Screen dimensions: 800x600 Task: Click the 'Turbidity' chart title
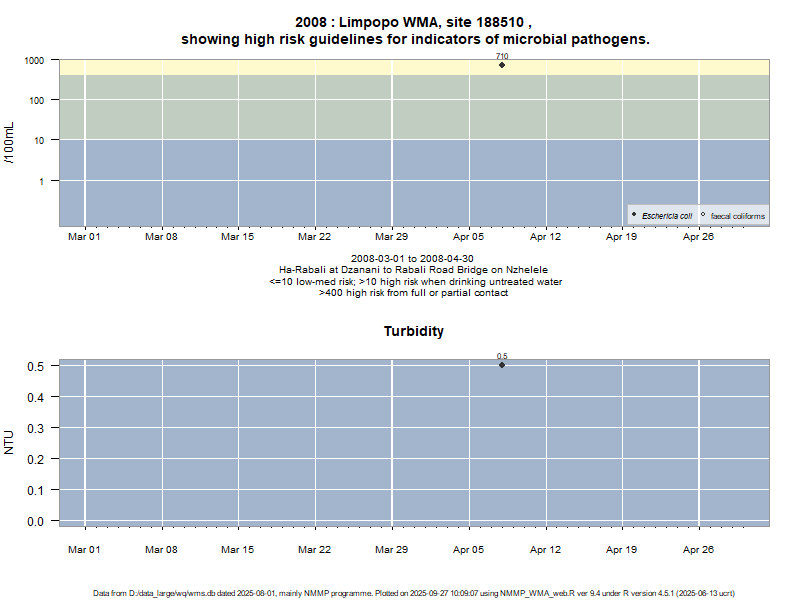click(414, 331)
